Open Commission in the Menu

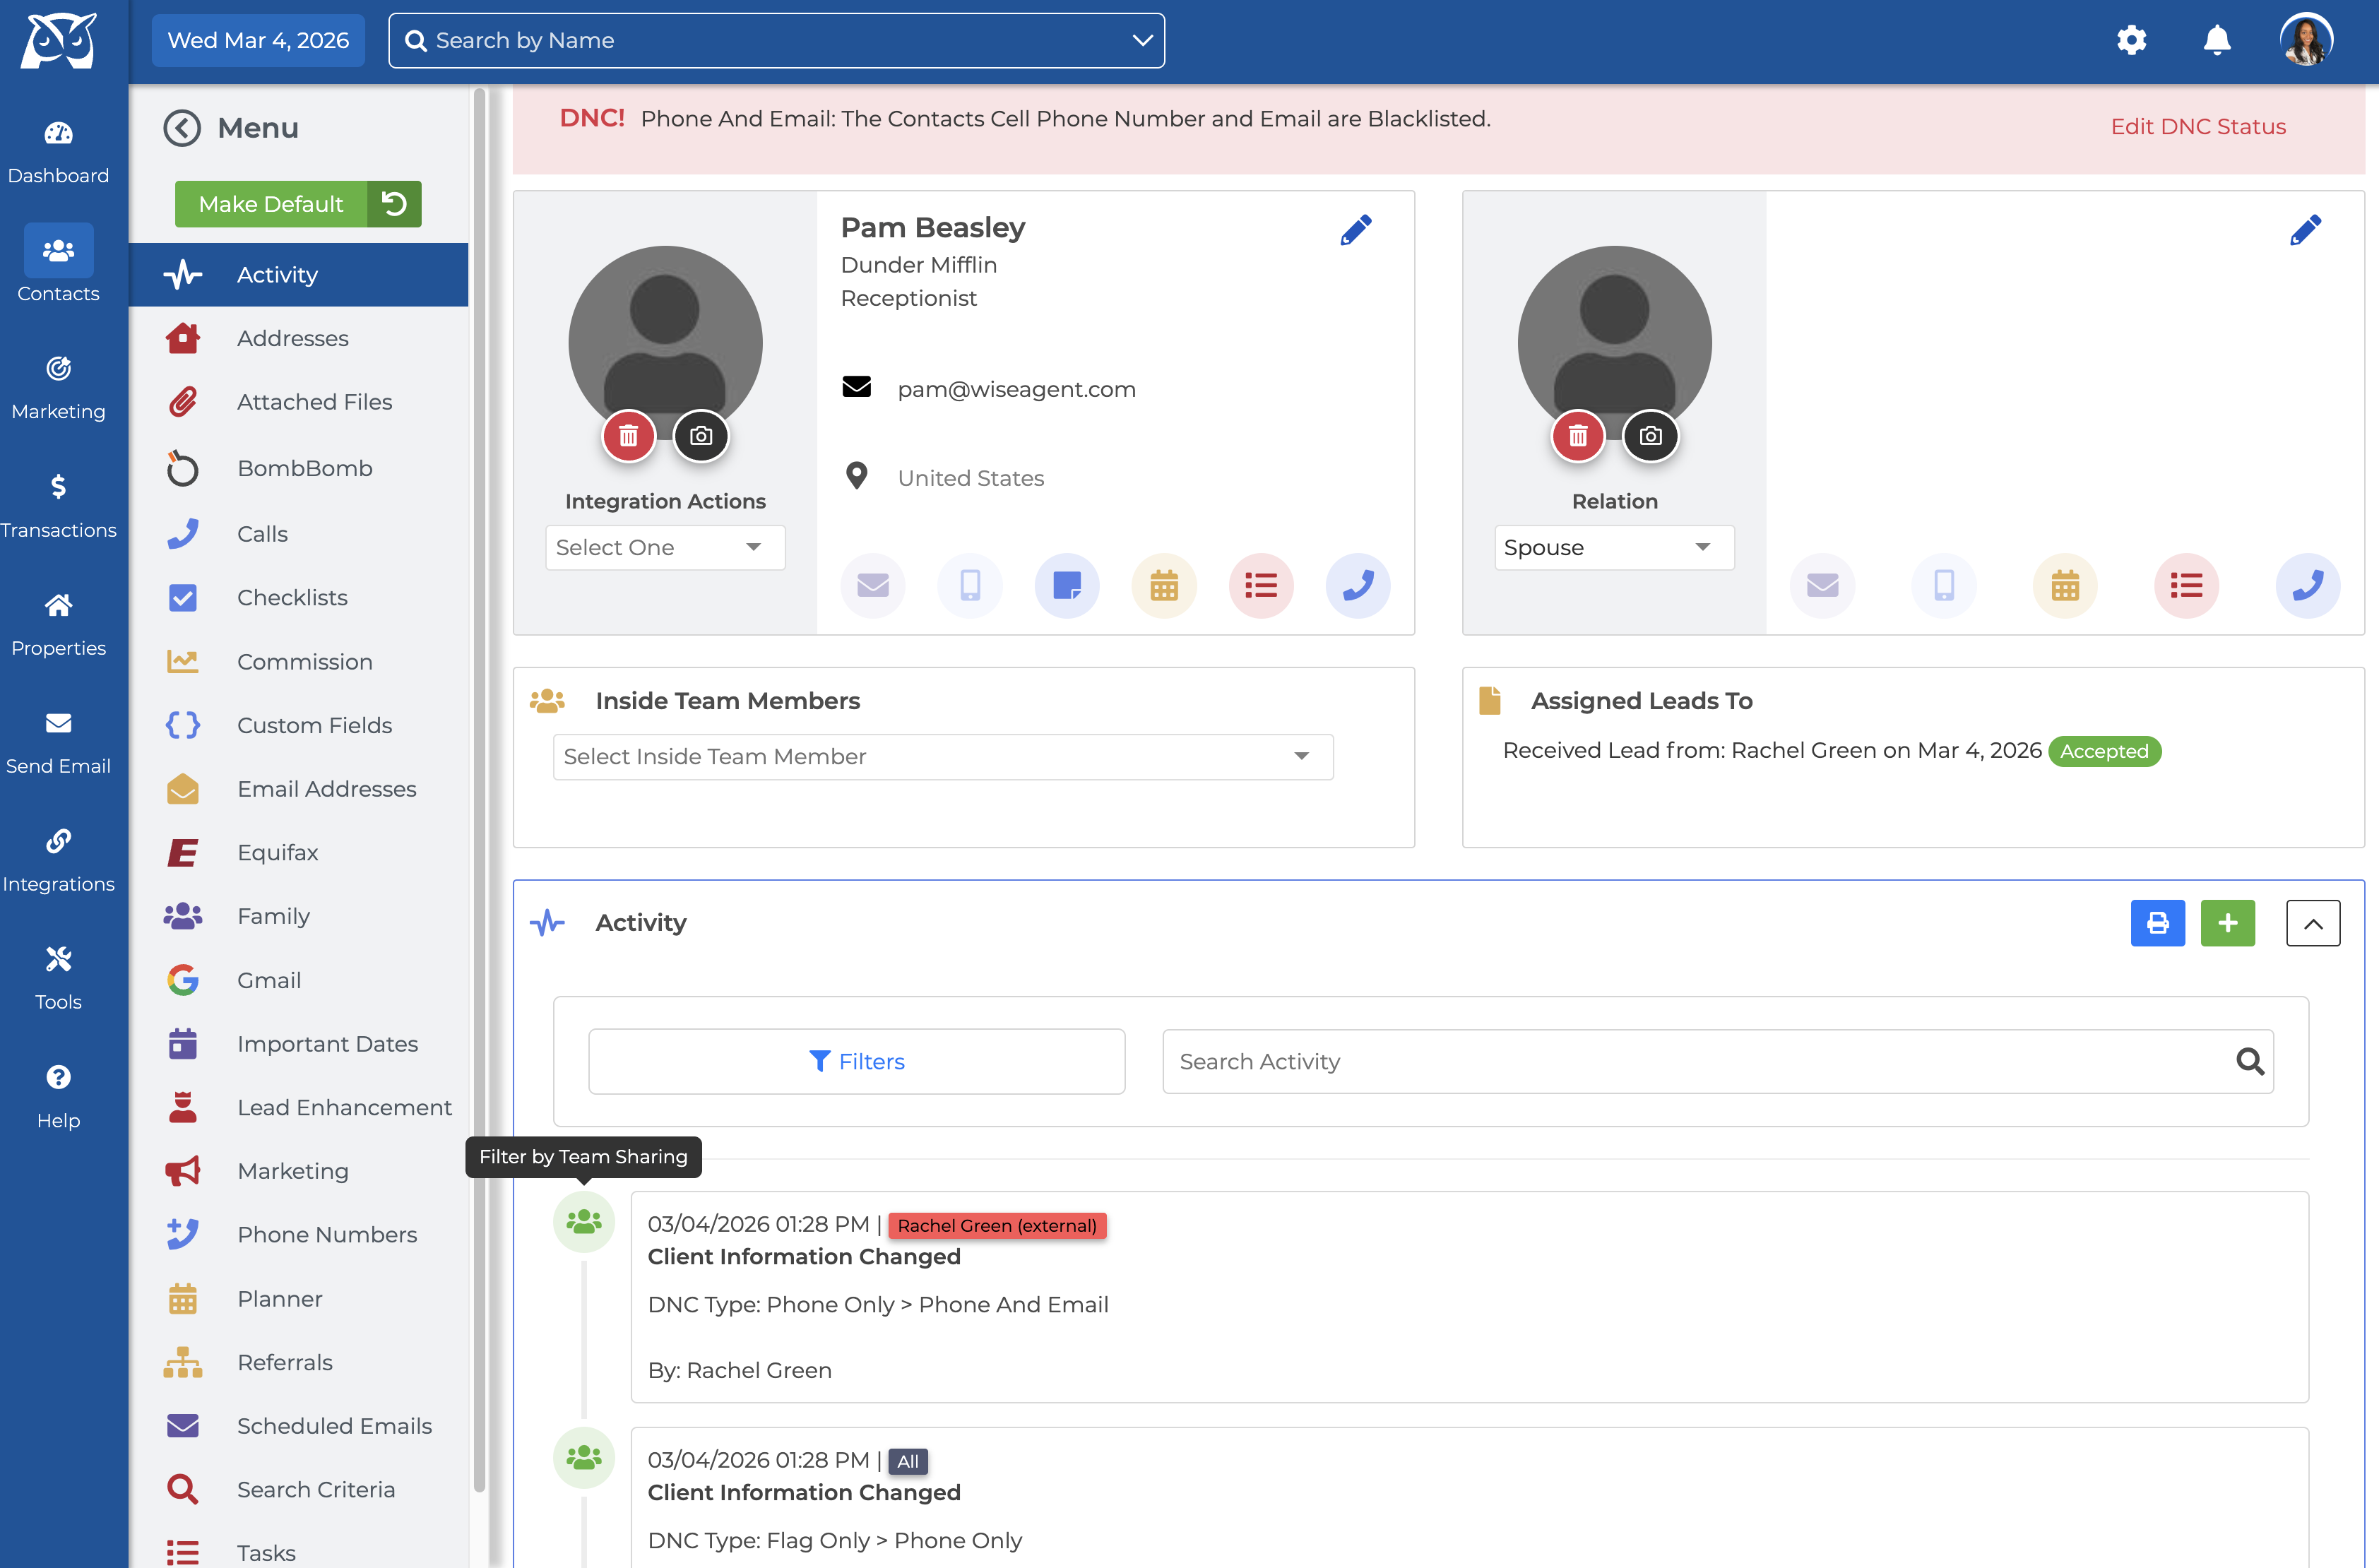(x=299, y=662)
